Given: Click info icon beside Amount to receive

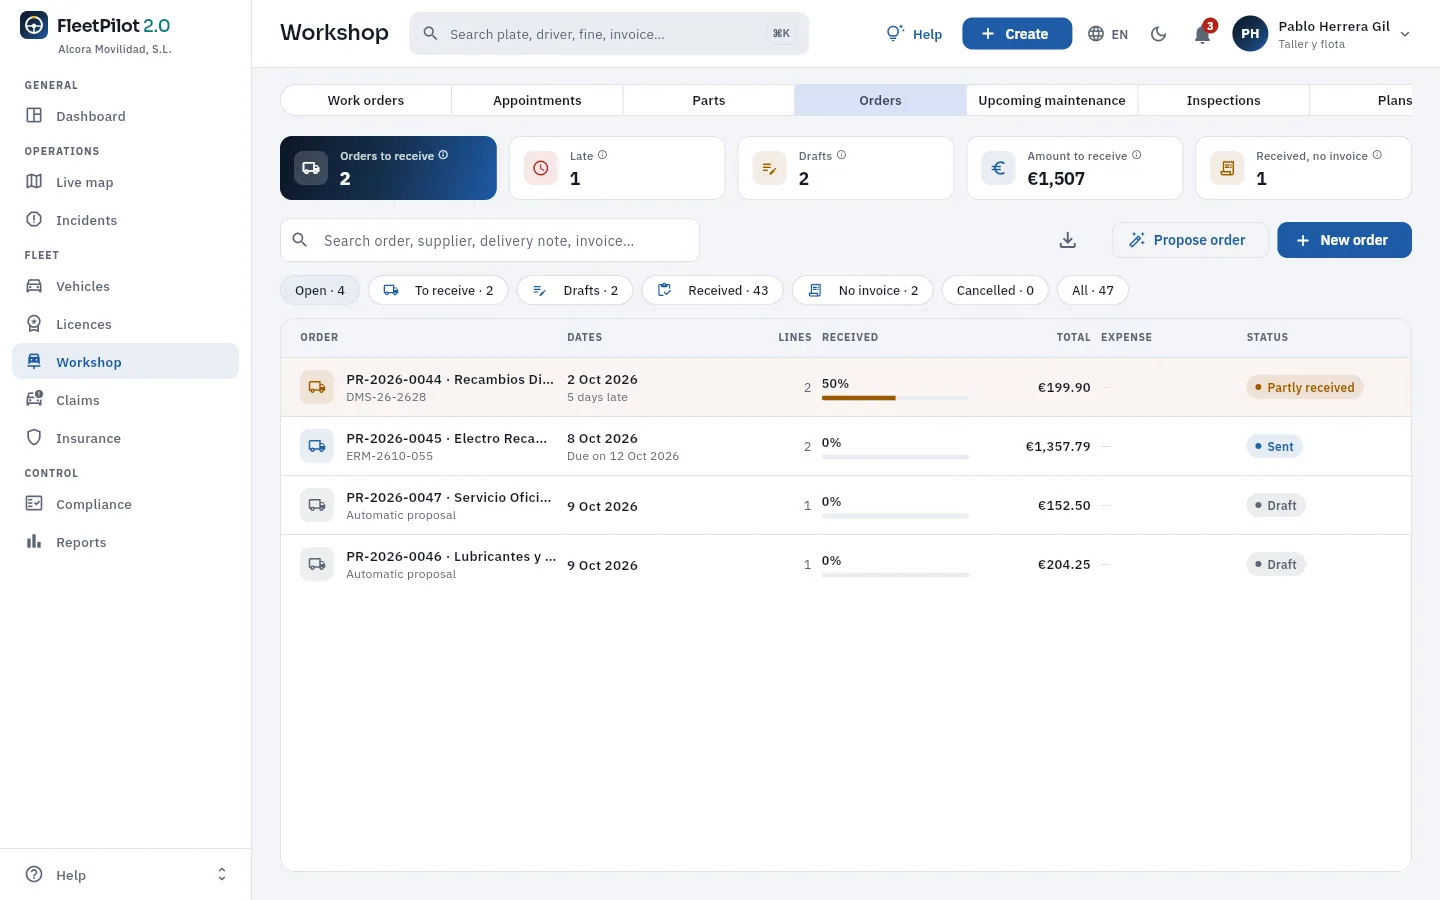Looking at the screenshot, I should [1136, 155].
